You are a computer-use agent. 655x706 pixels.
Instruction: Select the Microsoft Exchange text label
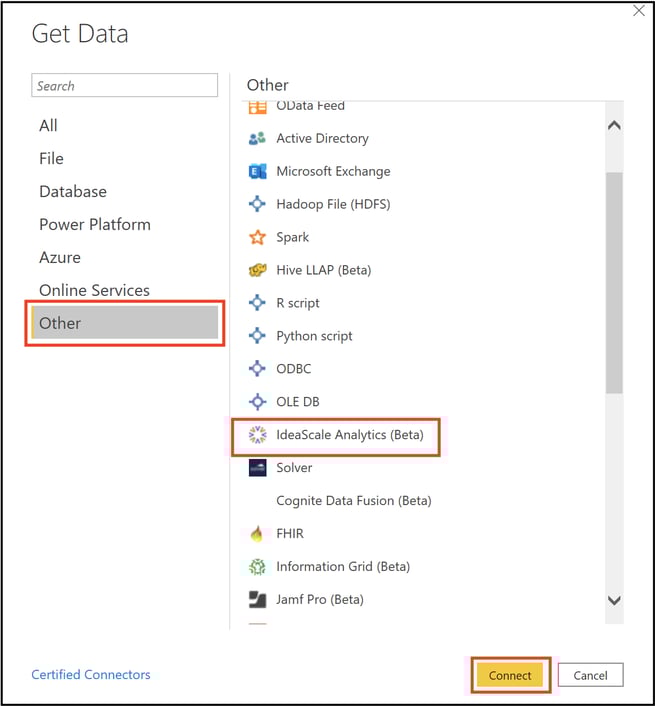(x=333, y=171)
